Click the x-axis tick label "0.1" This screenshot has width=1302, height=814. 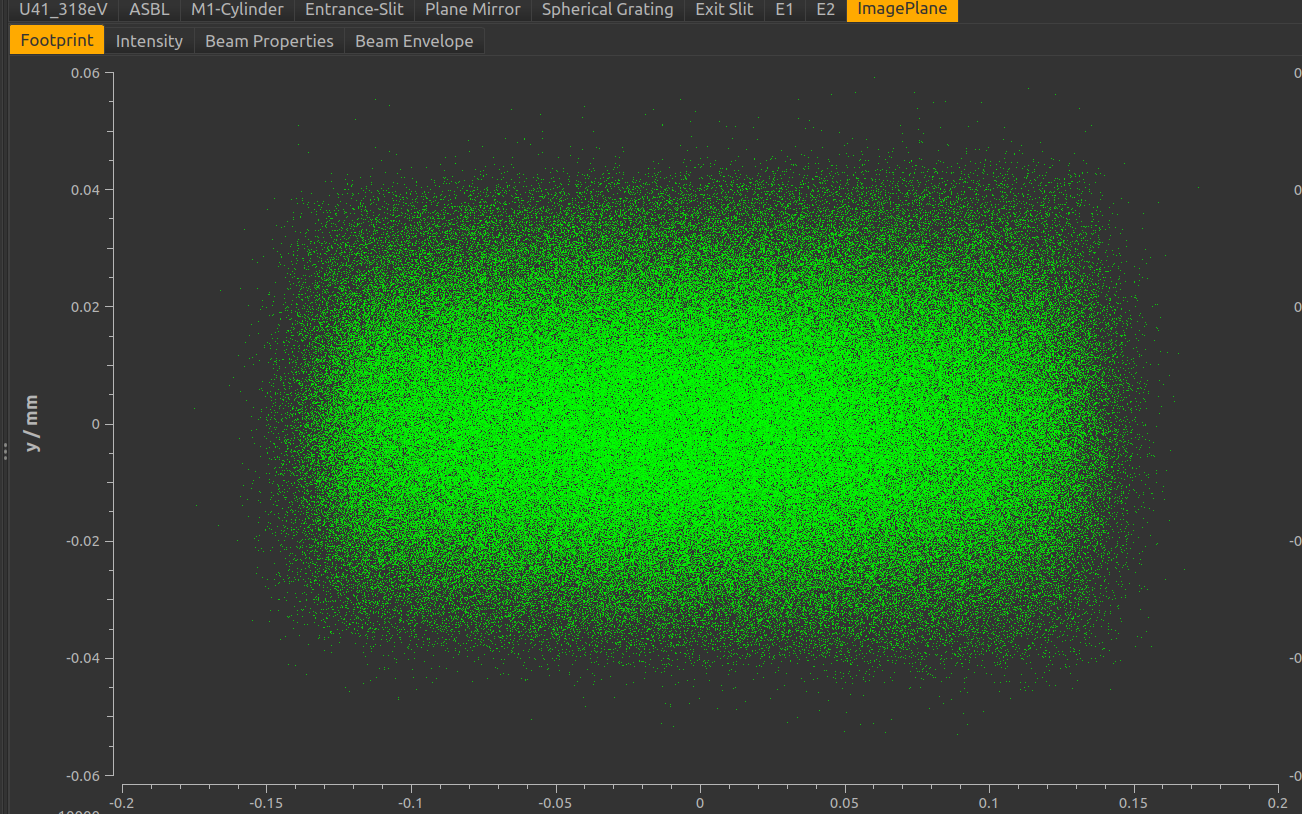(x=989, y=802)
